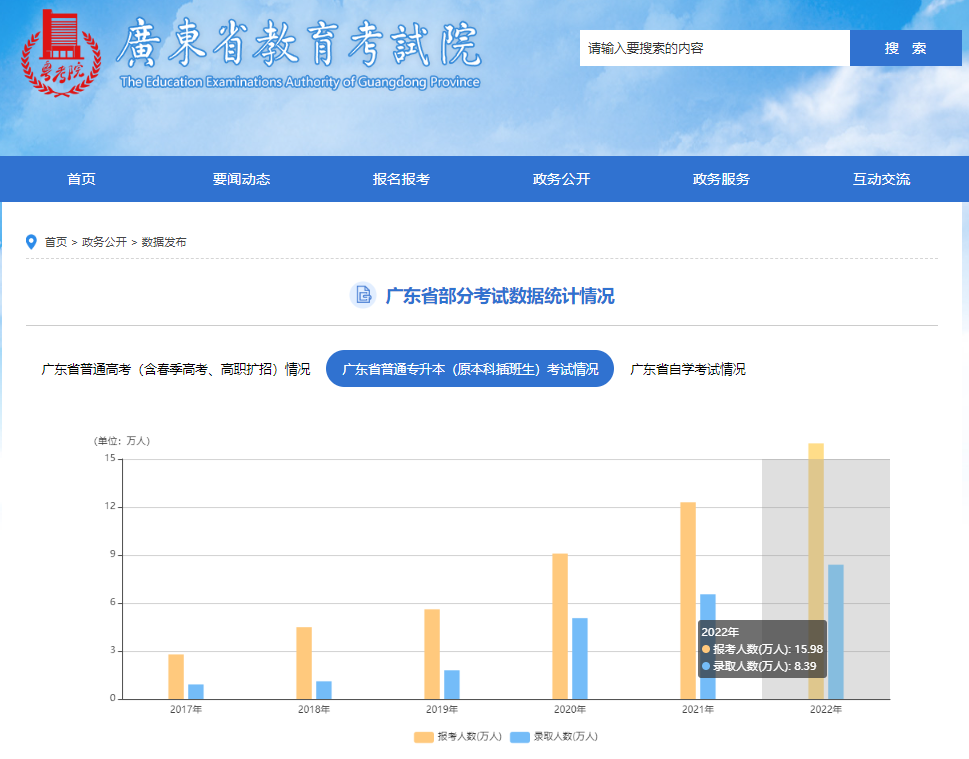The image size is (969, 759).
Task: Click the 搜索 search button
Action: click(905, 48)
